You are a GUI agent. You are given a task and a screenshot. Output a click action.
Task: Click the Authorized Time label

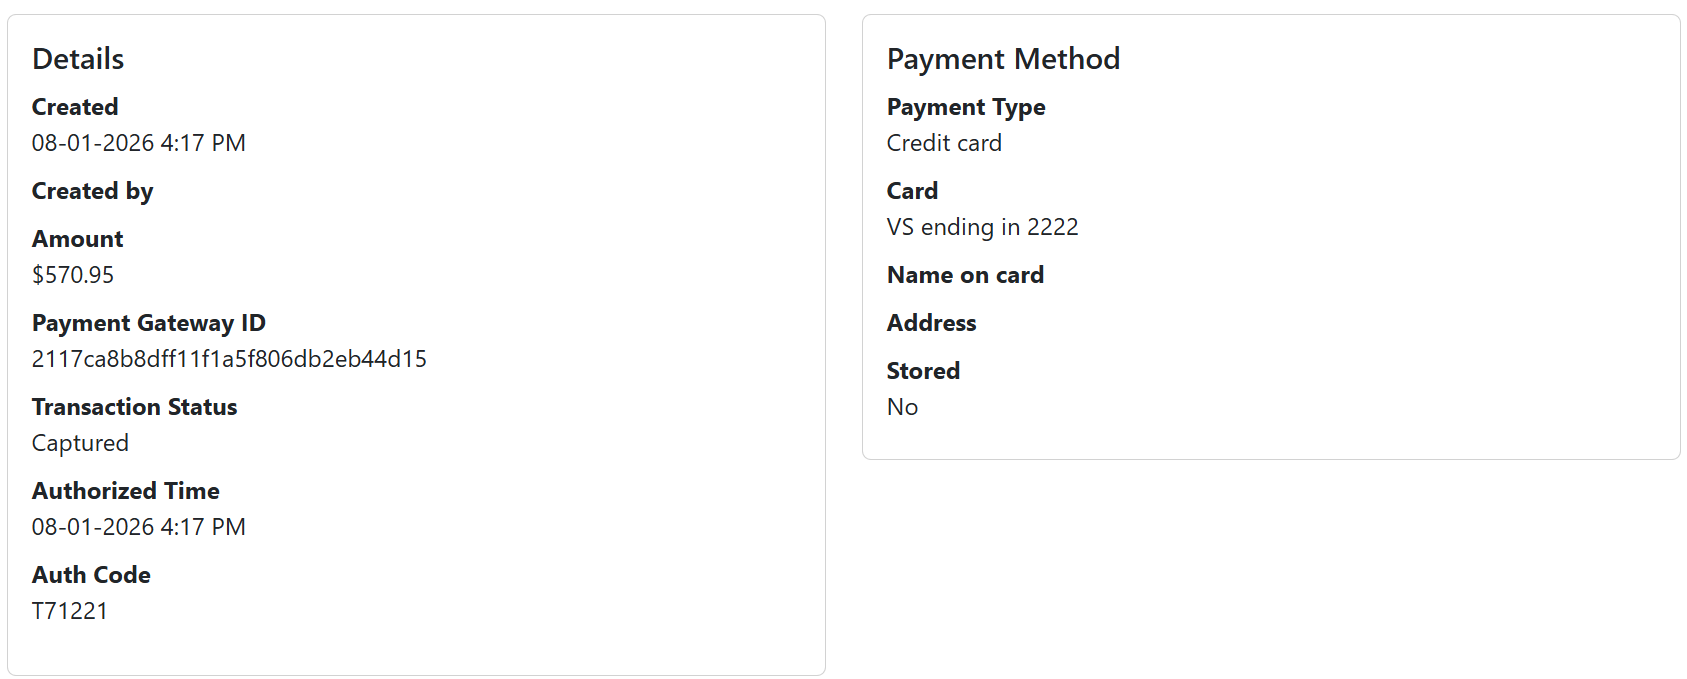pos(126,491)
